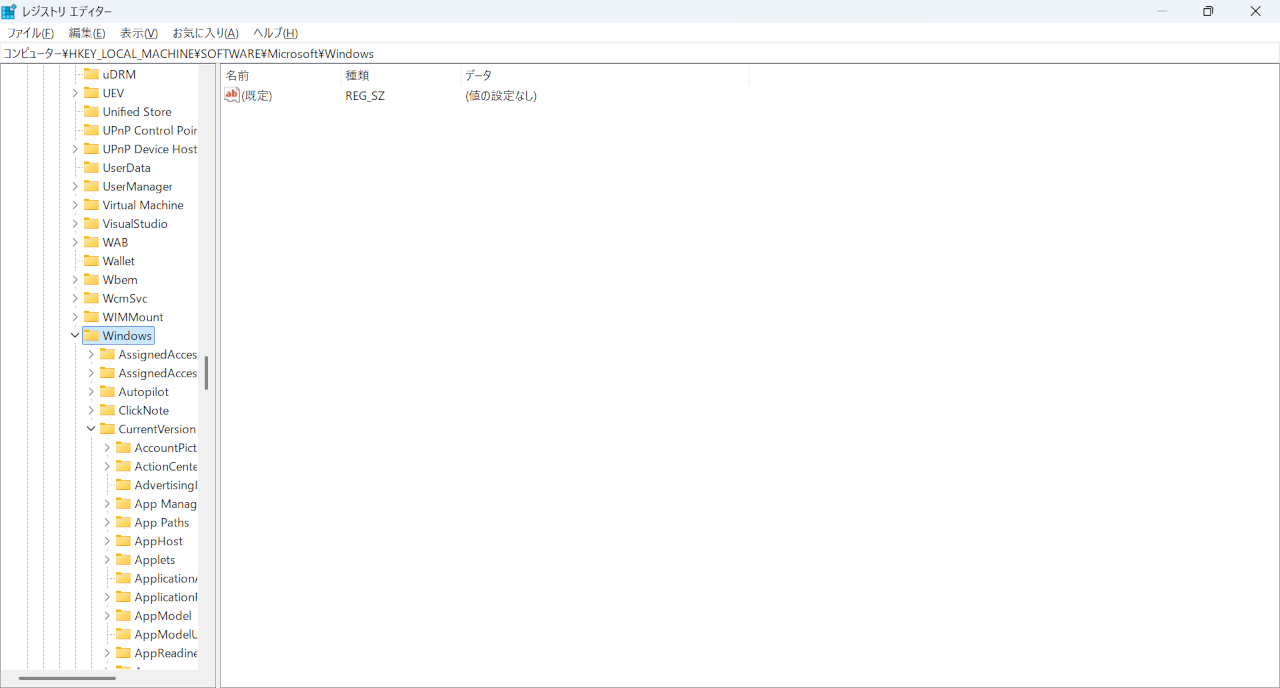Expand the App Paths key
This screenshot has width=1280, height=688.
click(107, 522)
